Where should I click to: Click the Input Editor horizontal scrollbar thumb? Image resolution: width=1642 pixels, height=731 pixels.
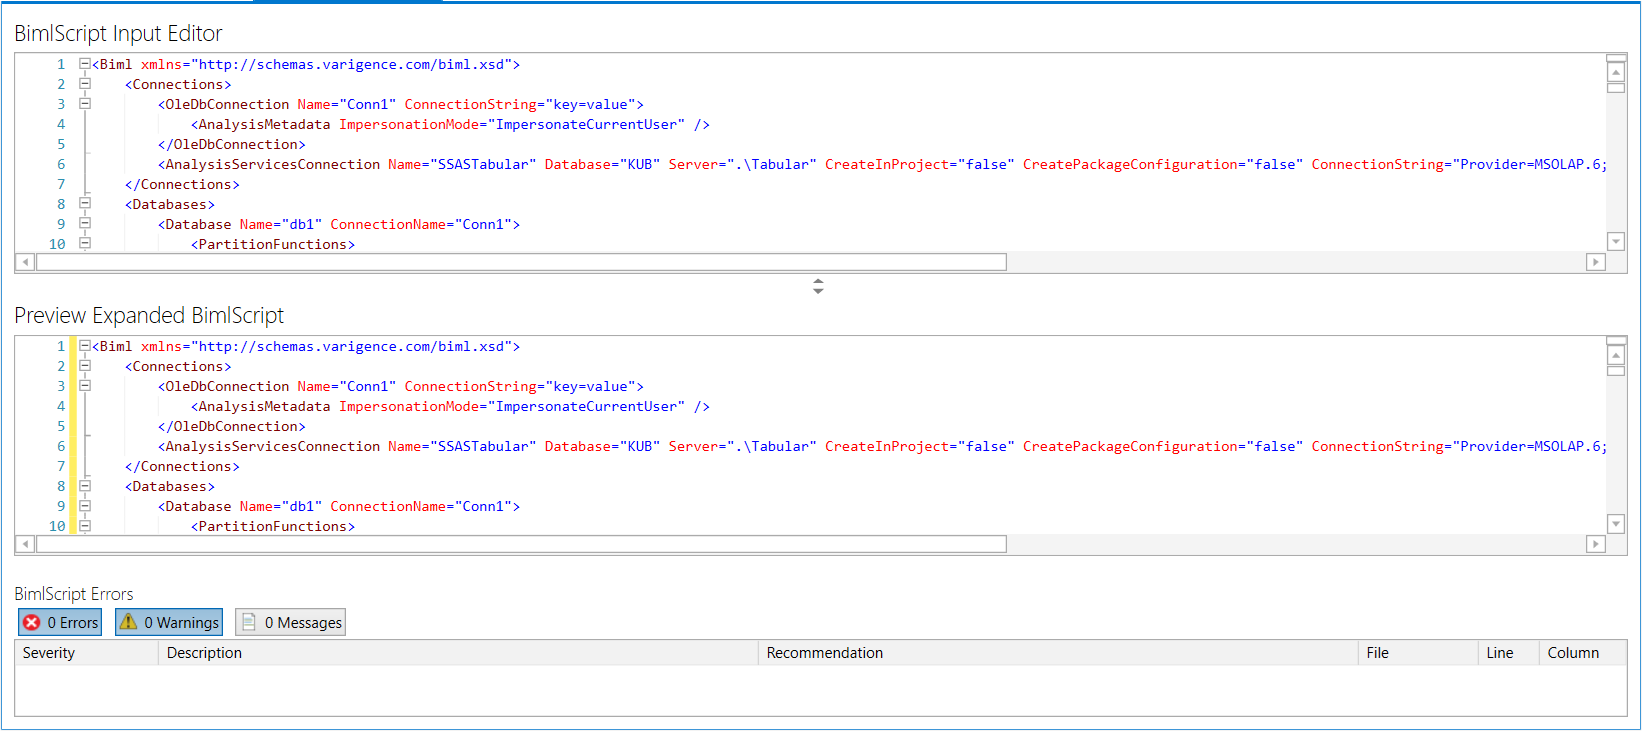521,262
